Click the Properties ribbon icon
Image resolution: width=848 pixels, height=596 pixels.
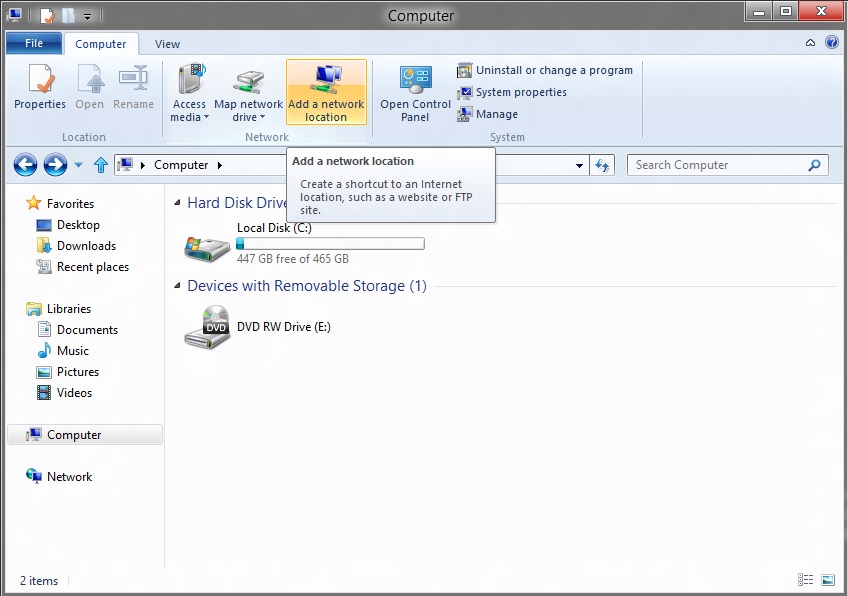click(x=40, y=88)
